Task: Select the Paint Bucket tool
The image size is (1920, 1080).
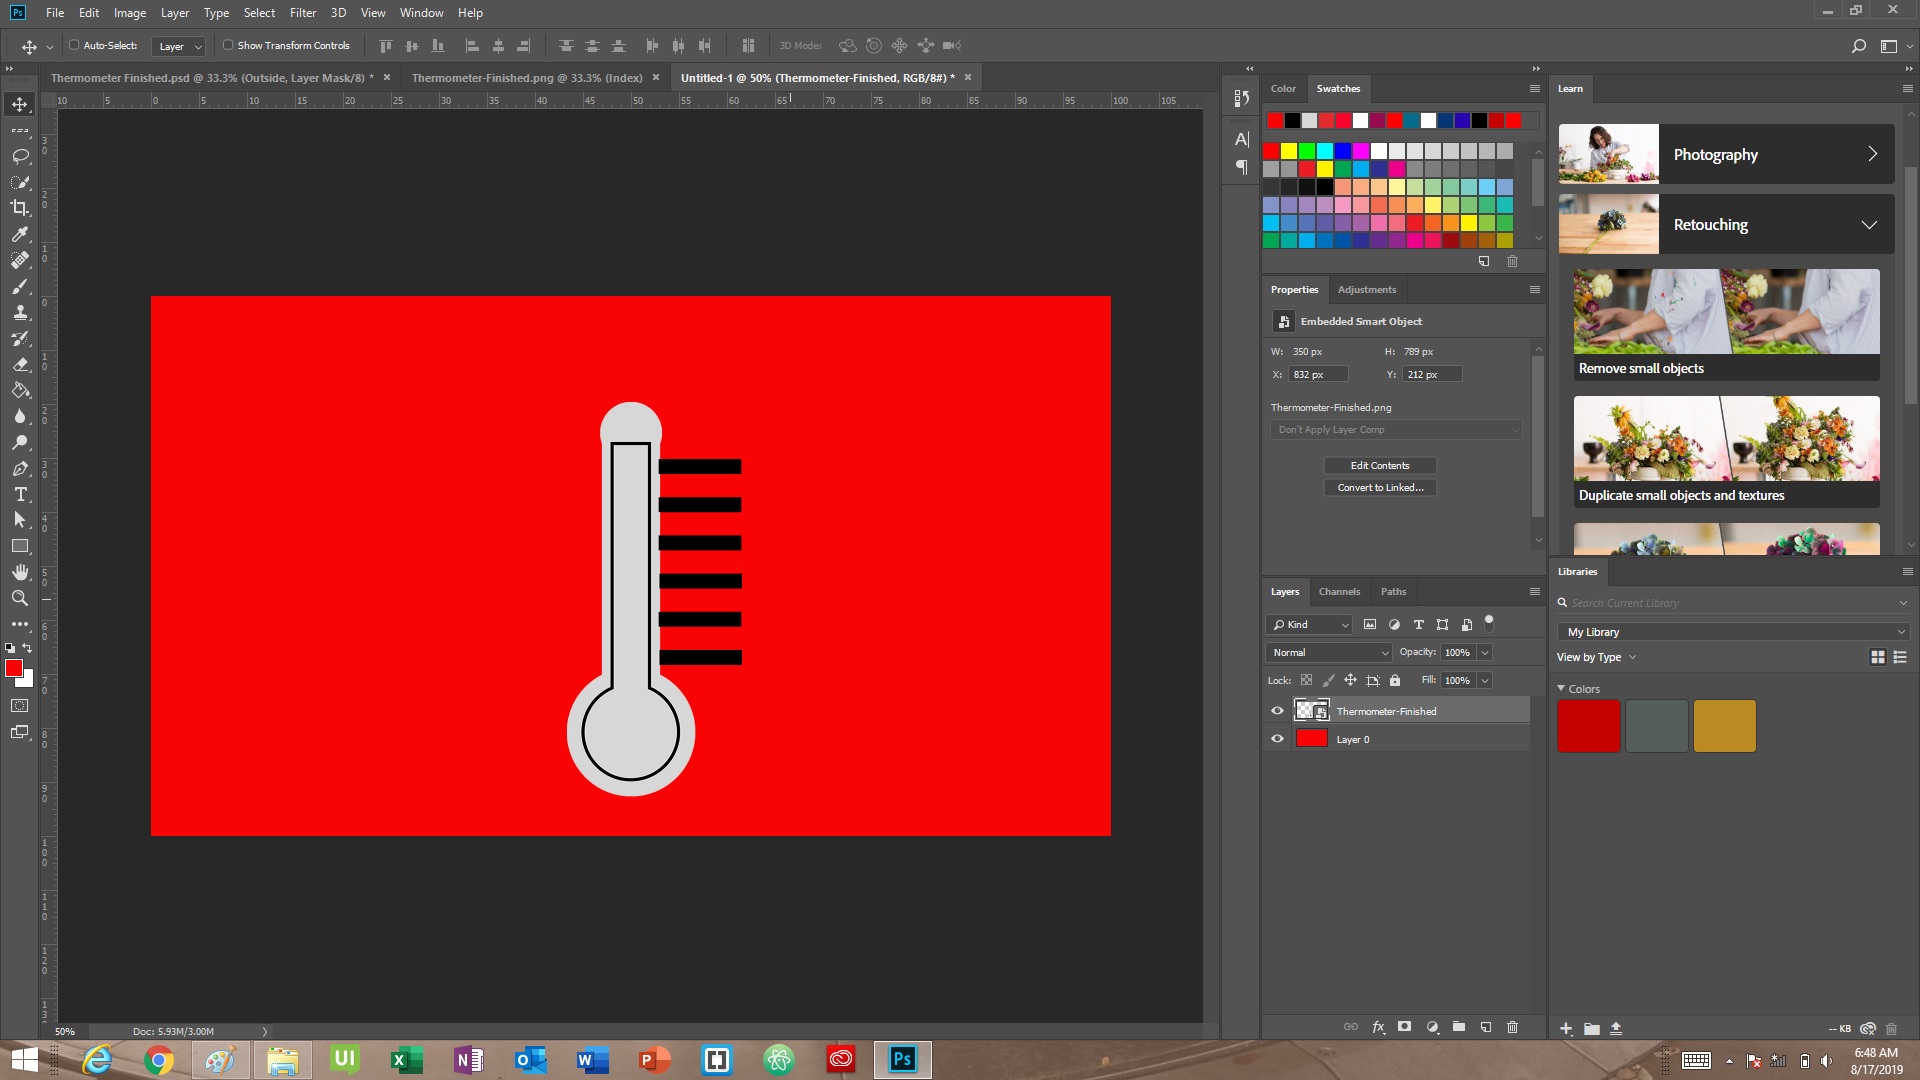Action: (x=20, y=390)
